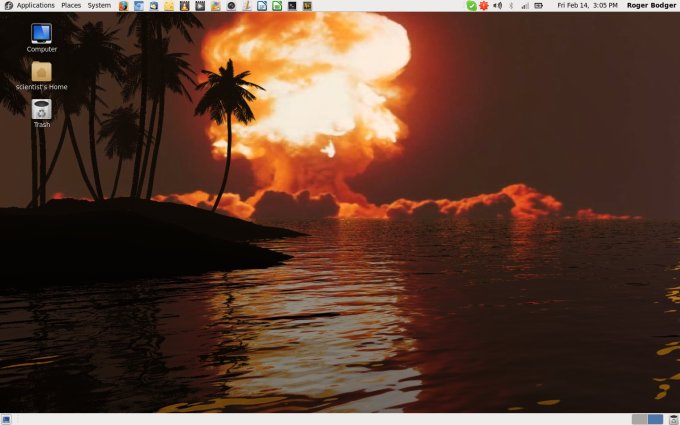Click the red alert notification icon
This screenshot has width=680, height=425.
pyautogui.click(x=484, y=6)
